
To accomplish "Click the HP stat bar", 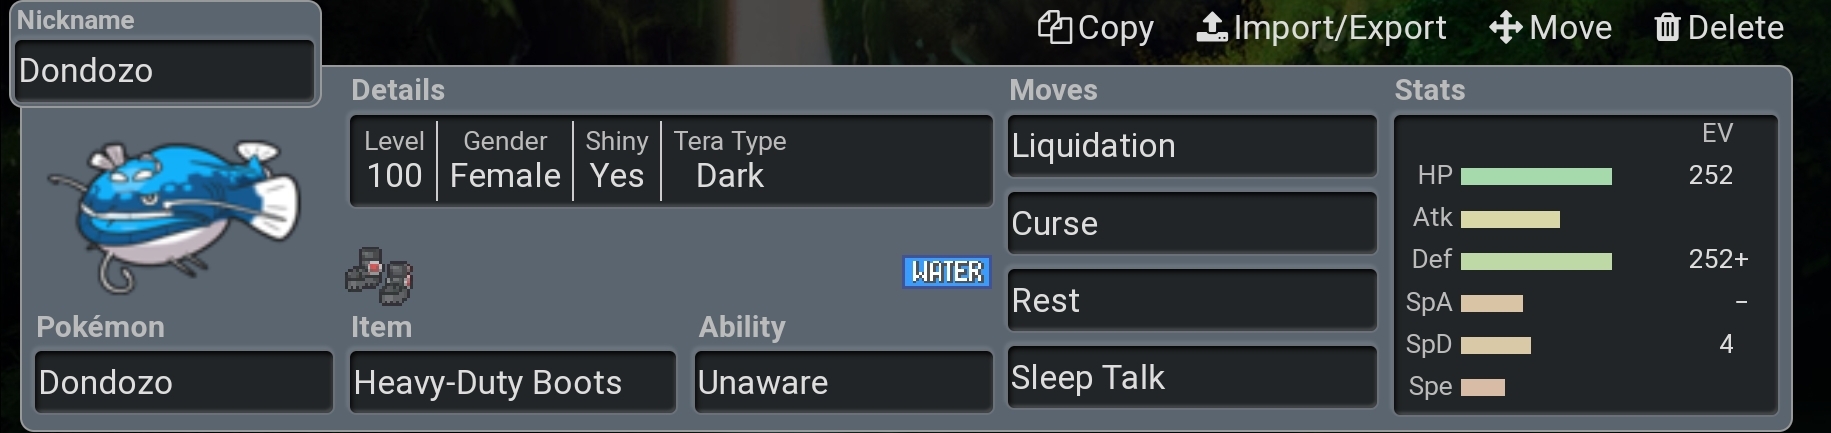I will pos(1536,177).
